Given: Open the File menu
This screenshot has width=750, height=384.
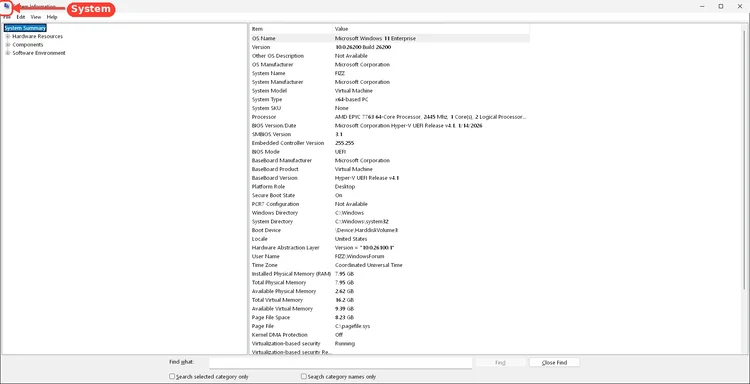Looking at the screenshot, I should [6, 17].
